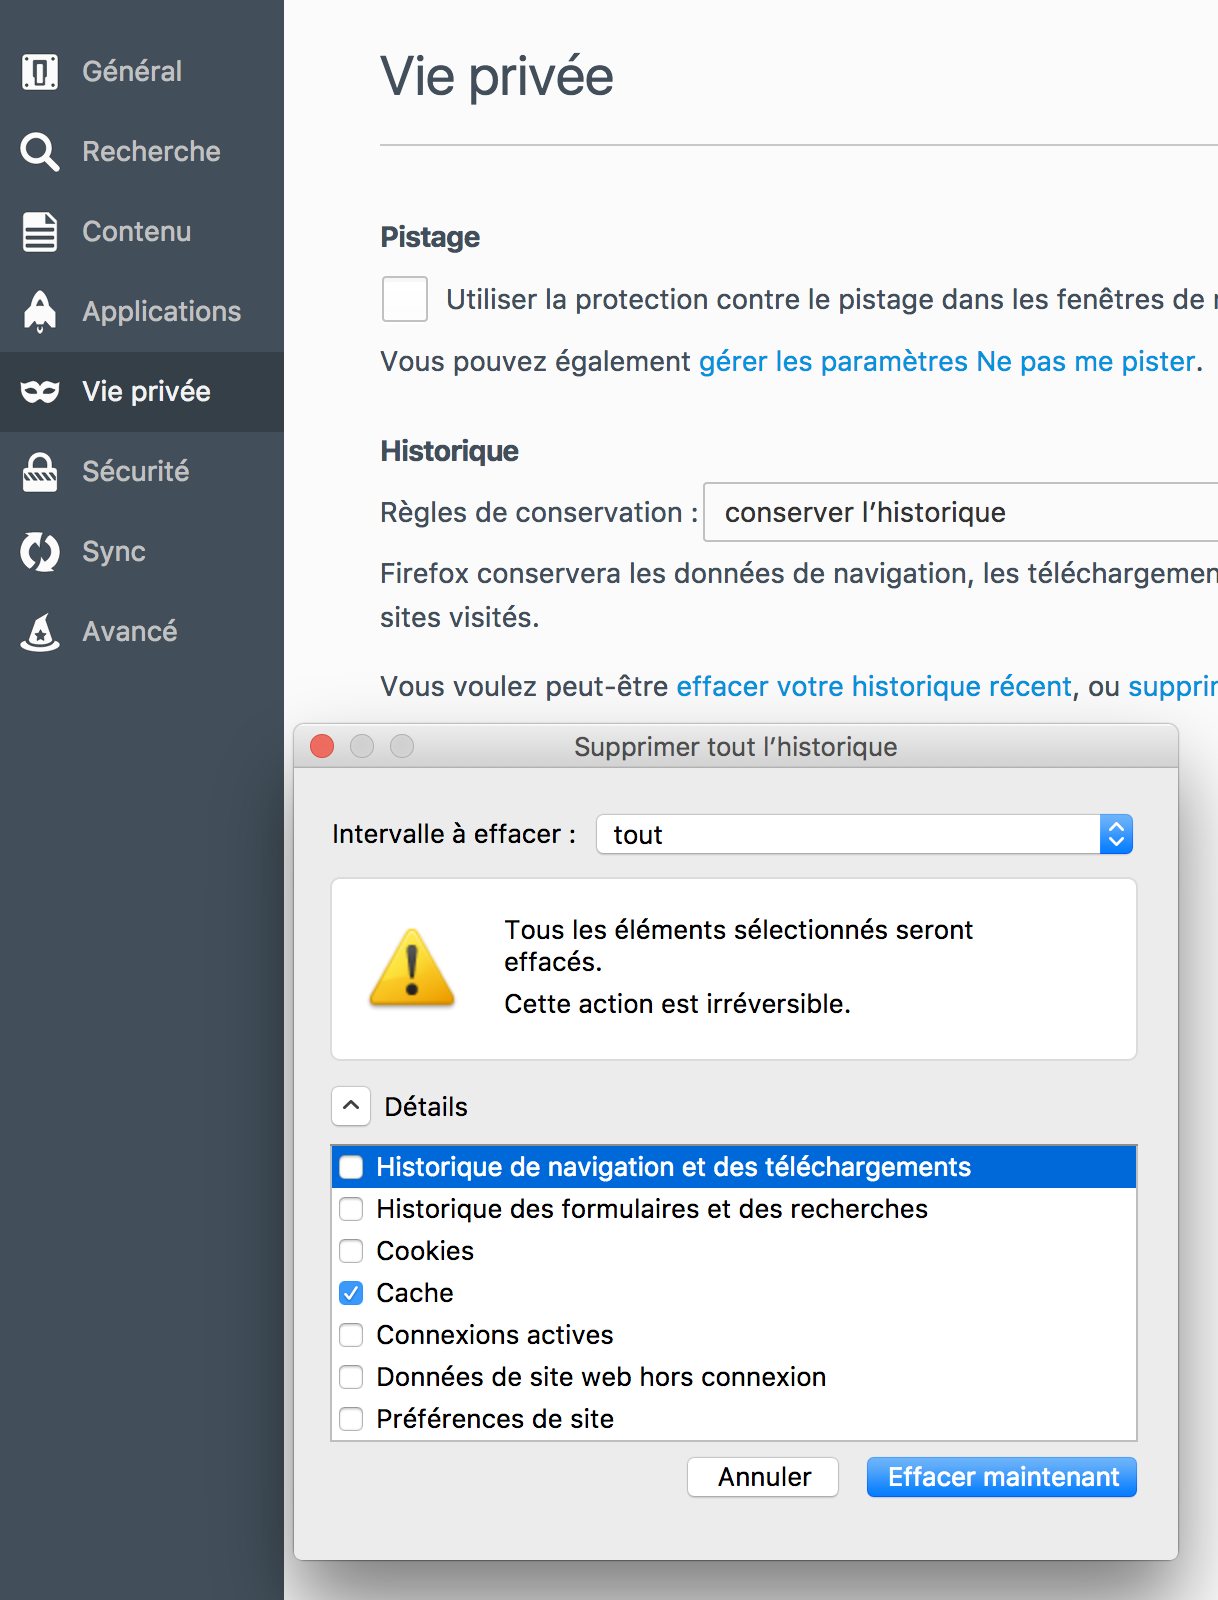
Task: Enable tracking protection checkbox under Pistage
Action: click(x=405, y=299)
